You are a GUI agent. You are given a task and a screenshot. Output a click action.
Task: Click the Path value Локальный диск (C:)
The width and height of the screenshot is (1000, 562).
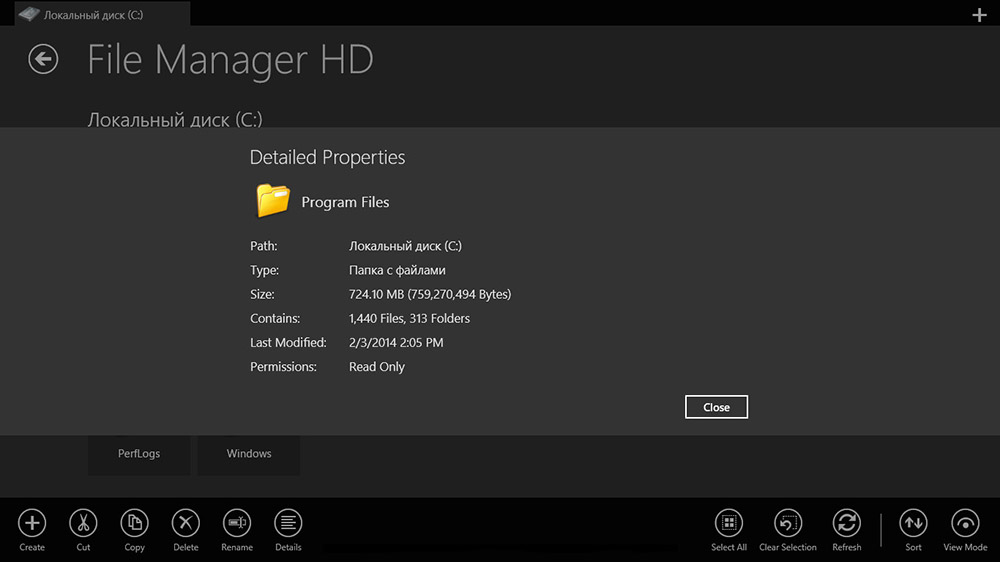(405, 246)
